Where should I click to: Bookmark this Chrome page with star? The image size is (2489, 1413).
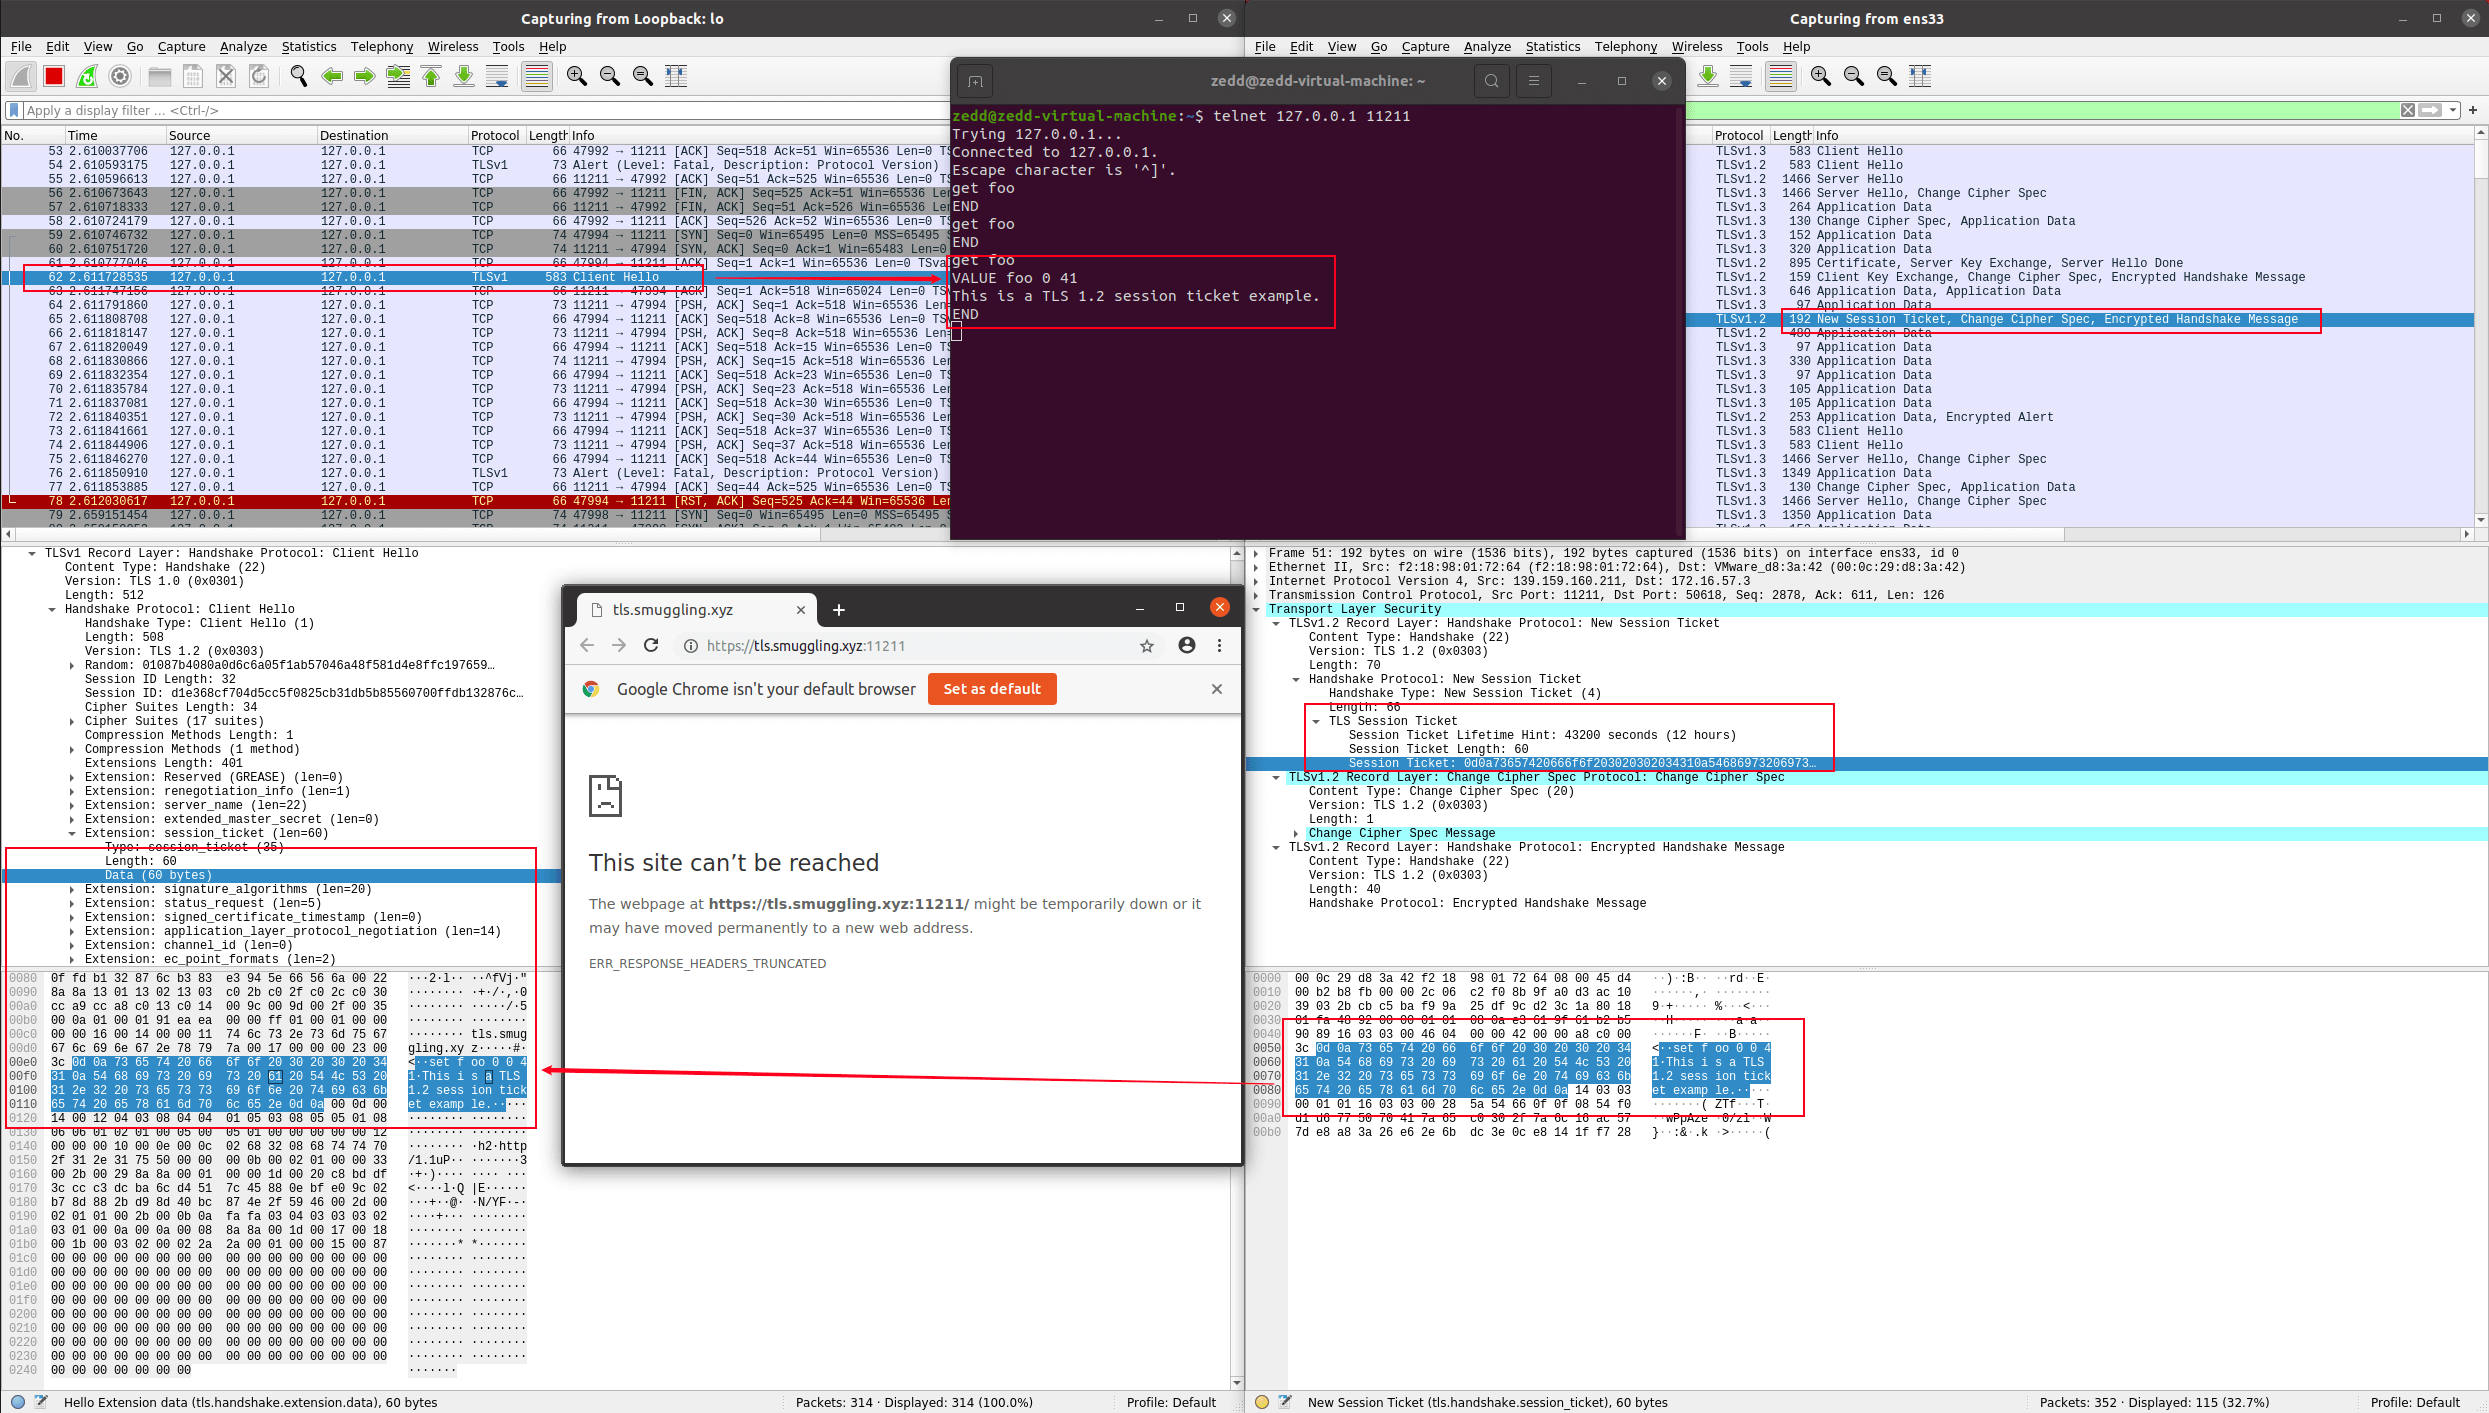(1147, 646)
